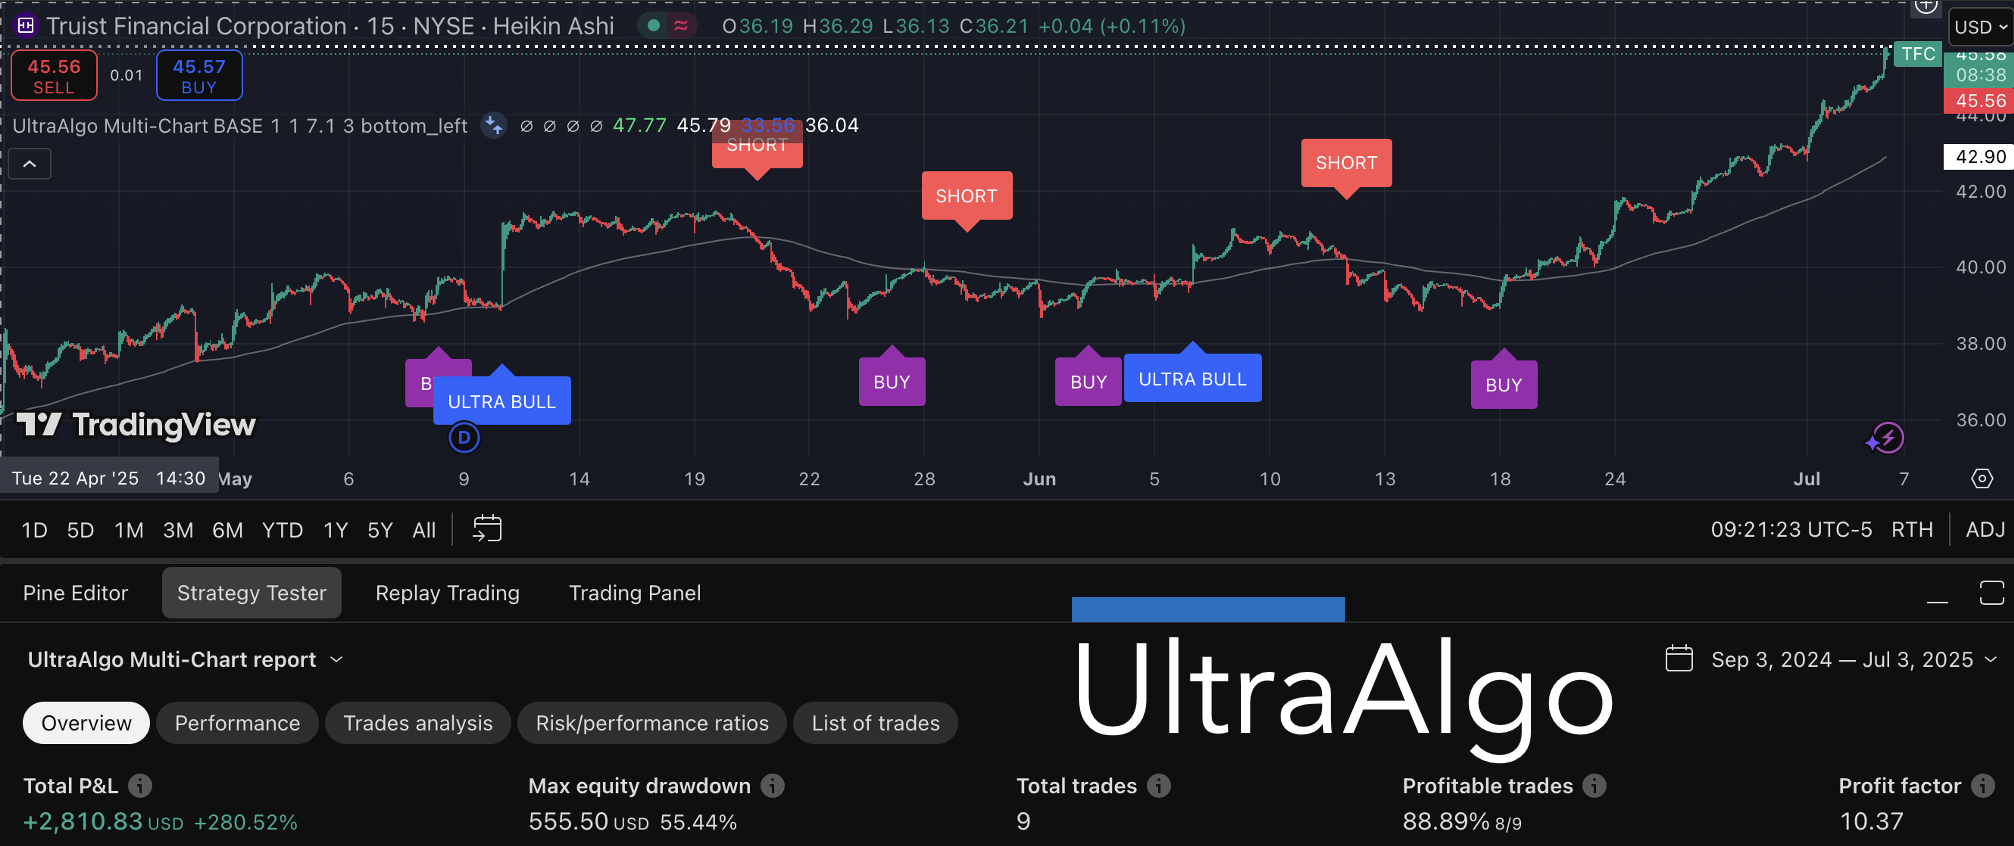Show info for Total P&L
The width and height of the screenshot is (2014, 846).
coord(140,786)
